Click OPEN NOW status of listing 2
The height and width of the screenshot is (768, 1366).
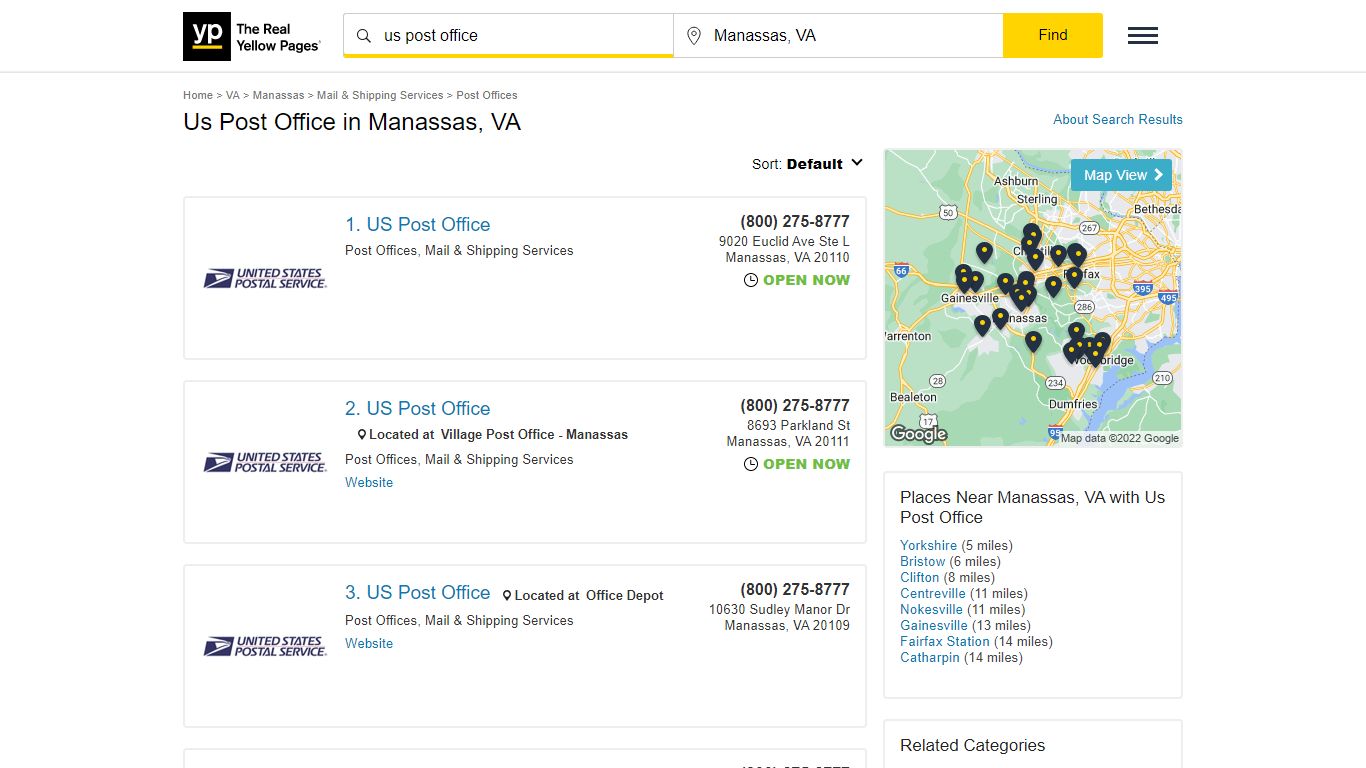[806, 464]
